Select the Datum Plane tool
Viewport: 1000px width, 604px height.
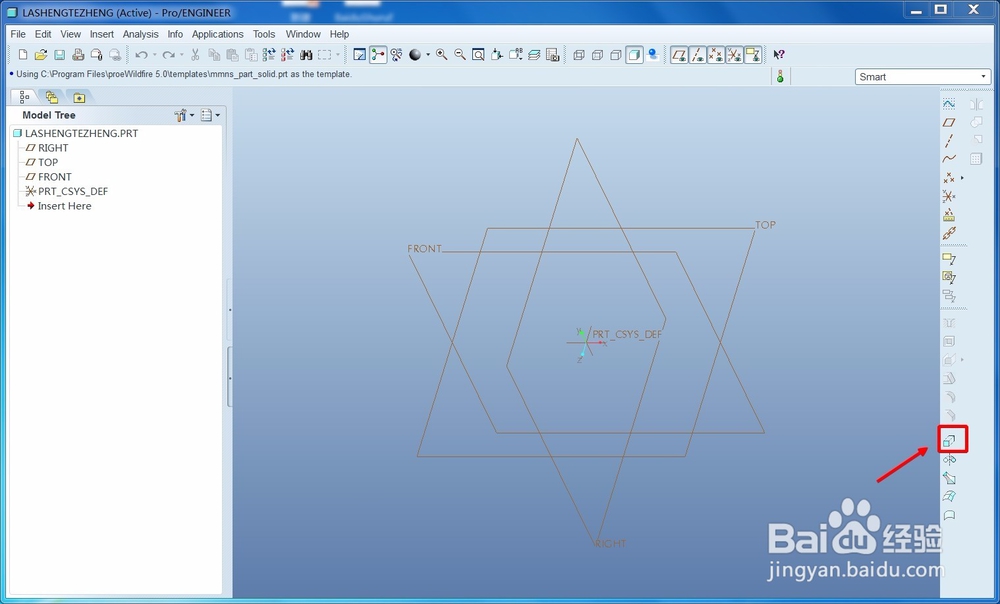[x=949, y=122]
